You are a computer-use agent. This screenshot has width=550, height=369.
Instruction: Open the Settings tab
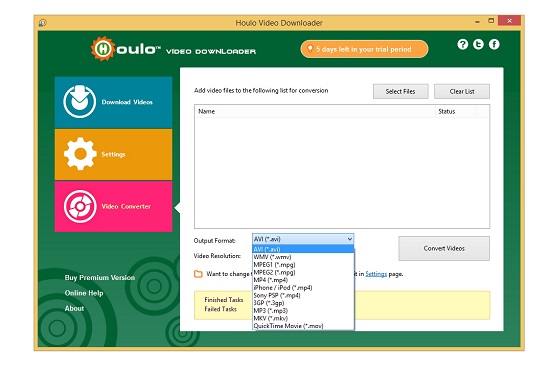[x=113, y=154]
